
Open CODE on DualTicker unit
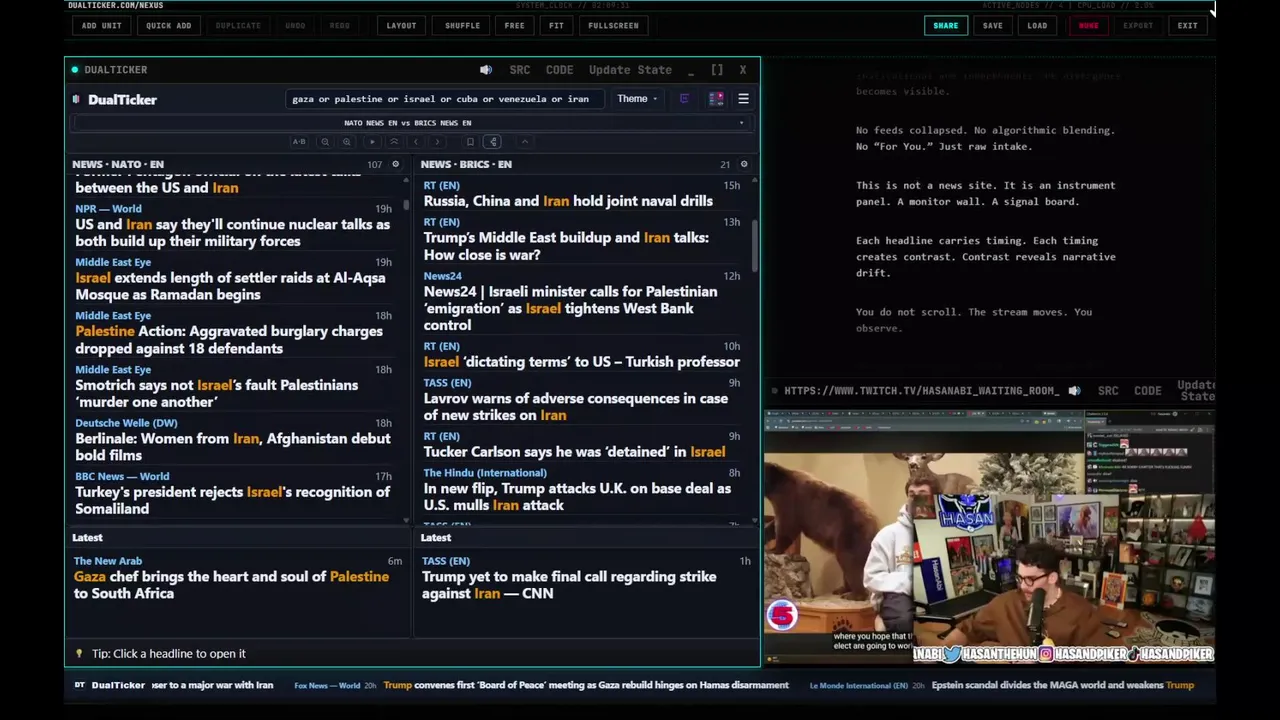tap(559, 70)
